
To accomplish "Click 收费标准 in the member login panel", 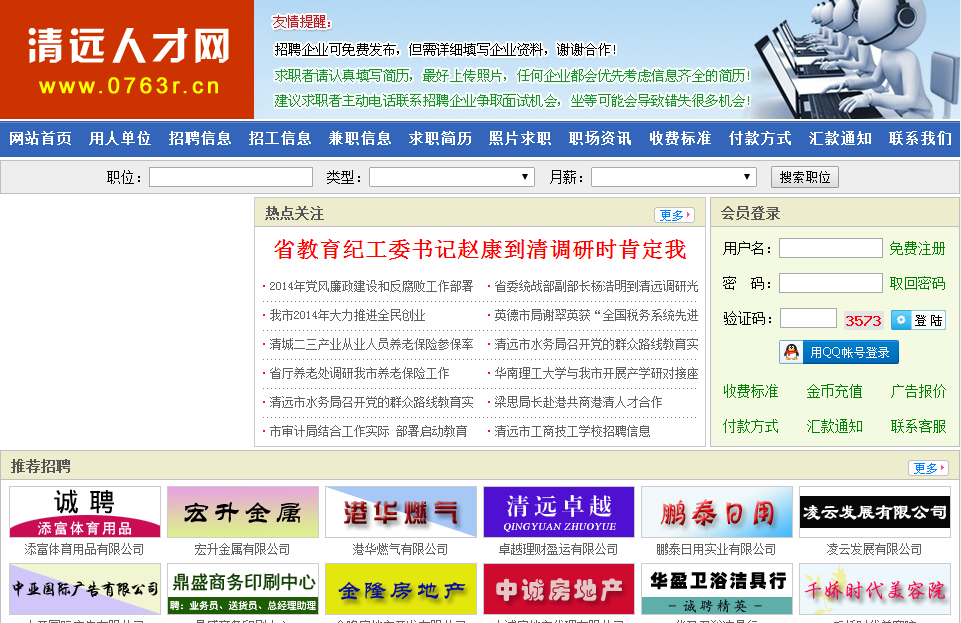I will pos(750,391).
